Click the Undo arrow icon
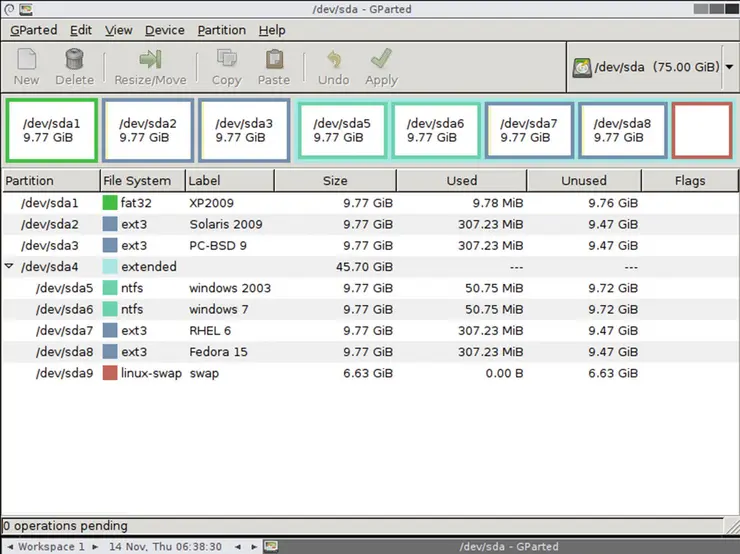Image resolution: width=740 pixels, height=554 pixels. click(x=333, y=60)
